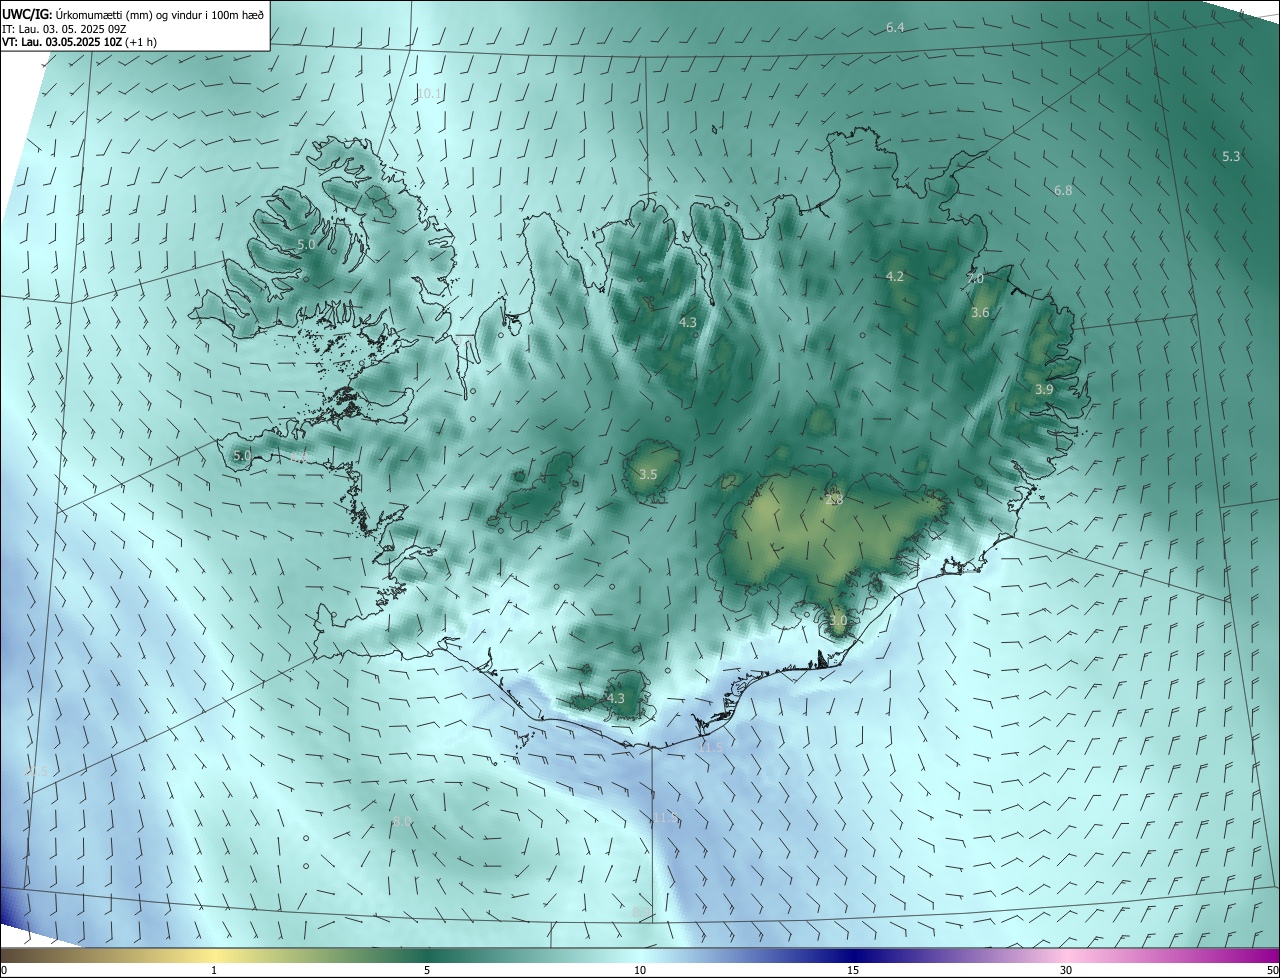The height and width of the screenshot is (978, 1280).
Task: Click the 5.3 value in the northeast sea
Action: pos(1231,156)
